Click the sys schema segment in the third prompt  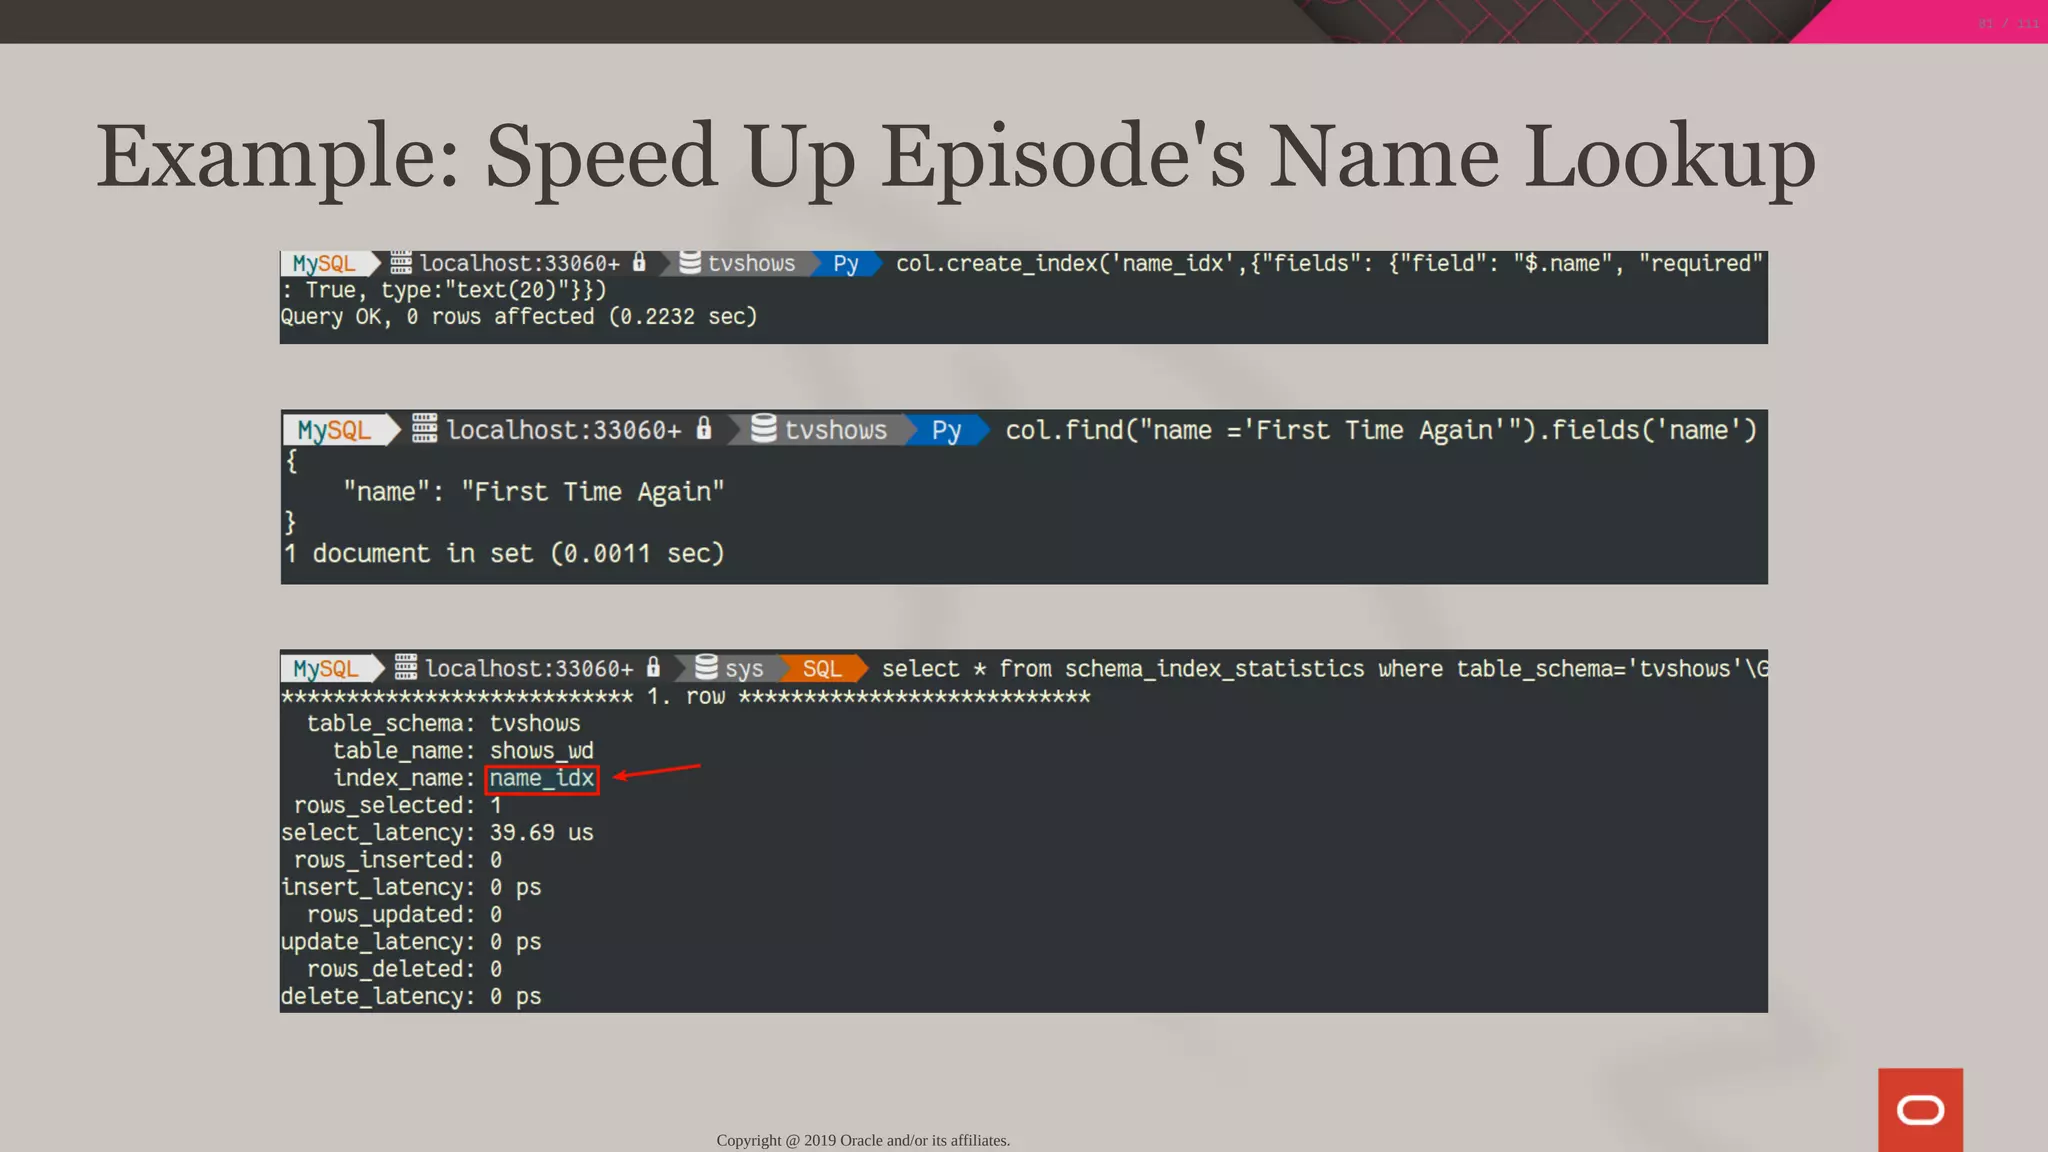click(744, 668)
